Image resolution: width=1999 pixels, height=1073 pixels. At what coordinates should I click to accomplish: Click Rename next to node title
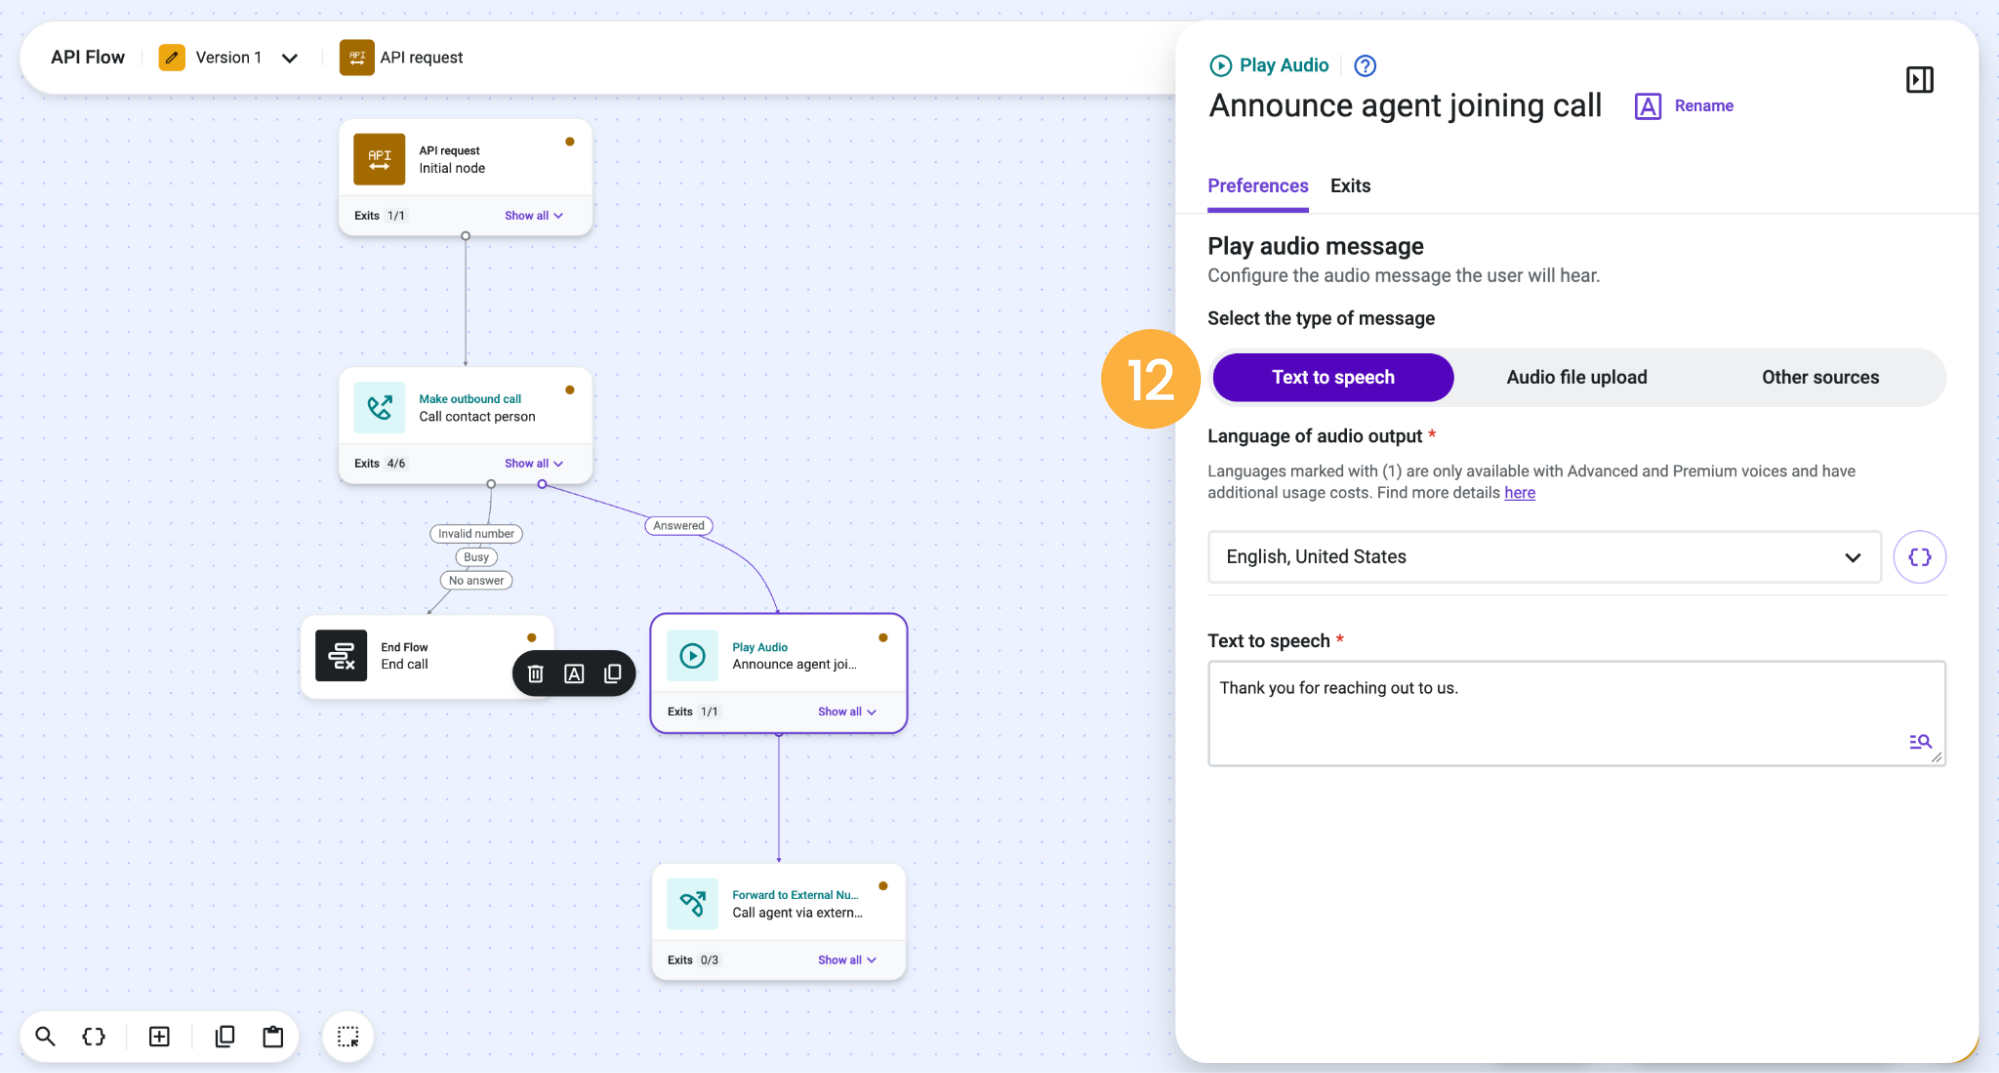(1684, 106)
